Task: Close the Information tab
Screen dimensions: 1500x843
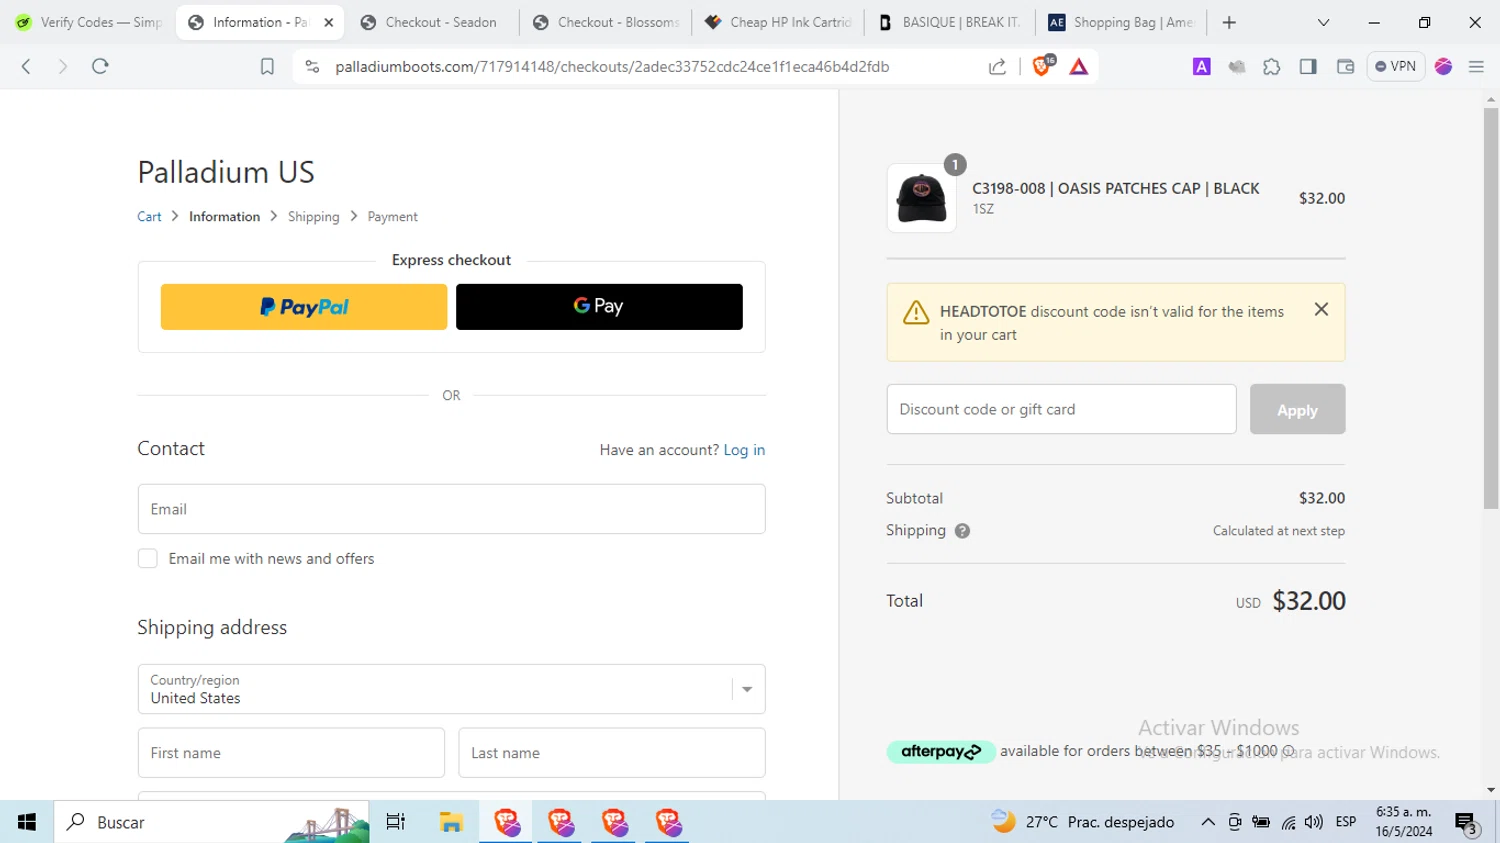Action: click(329, 22)
